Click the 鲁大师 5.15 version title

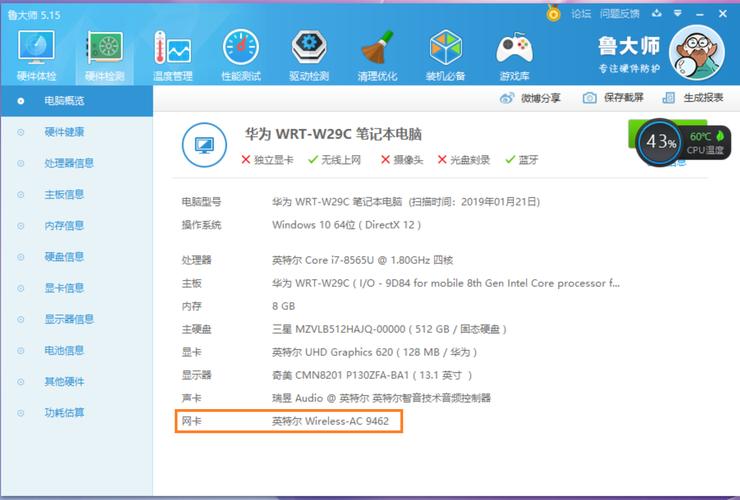coord(34,15)
